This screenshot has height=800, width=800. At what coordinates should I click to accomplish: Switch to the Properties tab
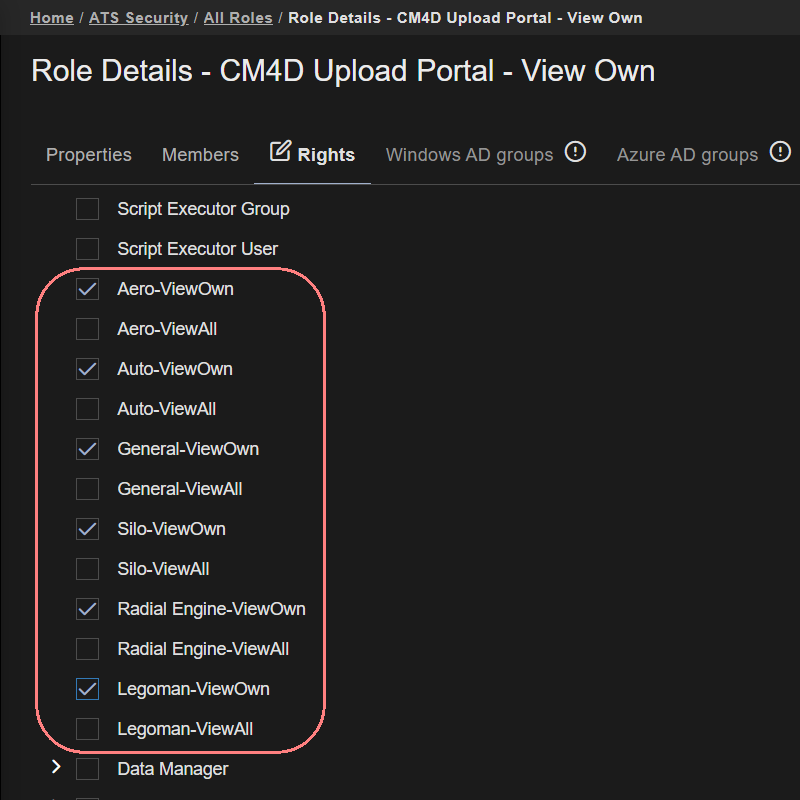point(89,155)
